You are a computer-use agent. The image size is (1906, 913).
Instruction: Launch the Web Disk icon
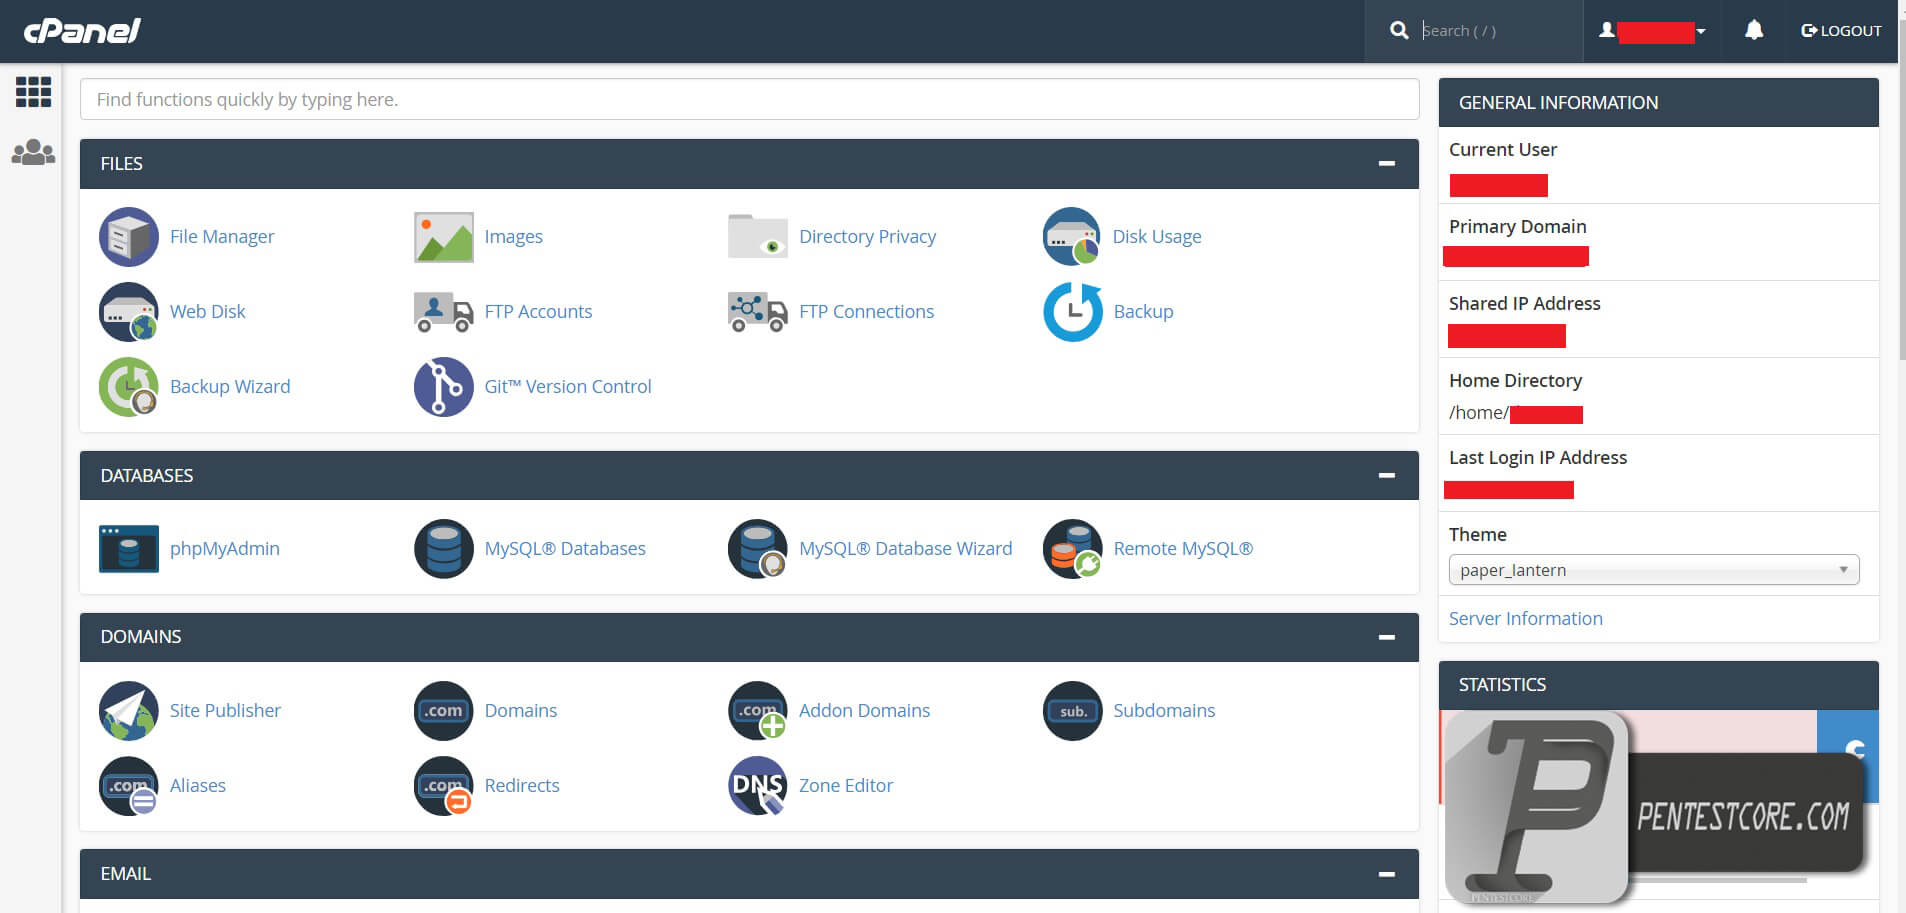pyautogui.click(x=129, y=312)
